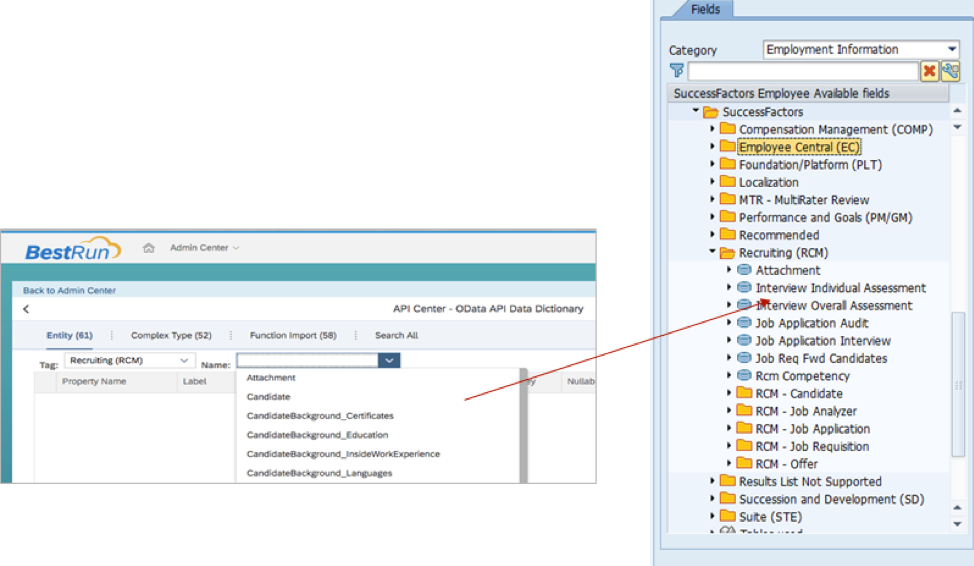Viewport: 974px width, 566px height.
Task: Click the Attachment entity database icon
Action: tap(744, 270)
